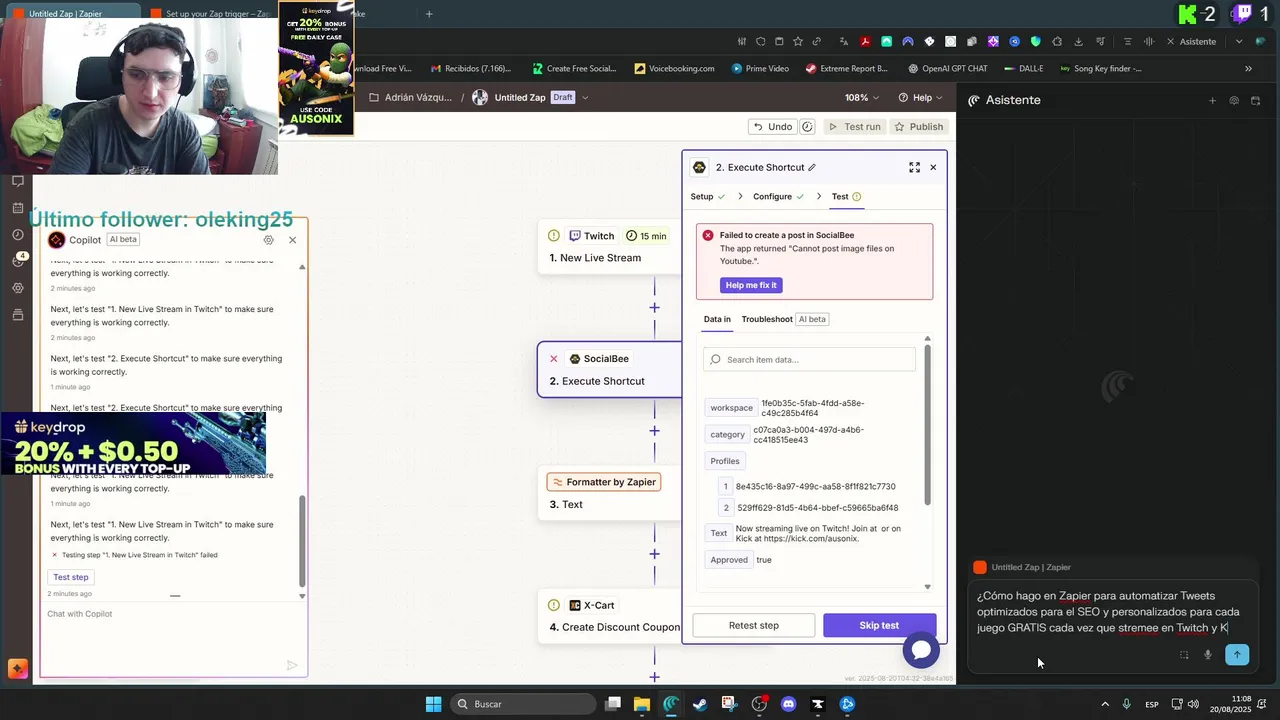
Task: Click the Adobe Acrobat extension icon
Action: coord(865,41)
